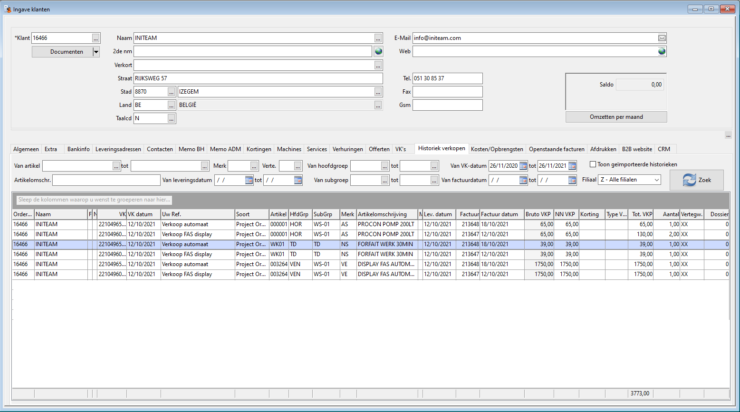
Task: Open lookup at end of BELGIË field
Action: tap(378, 105)
